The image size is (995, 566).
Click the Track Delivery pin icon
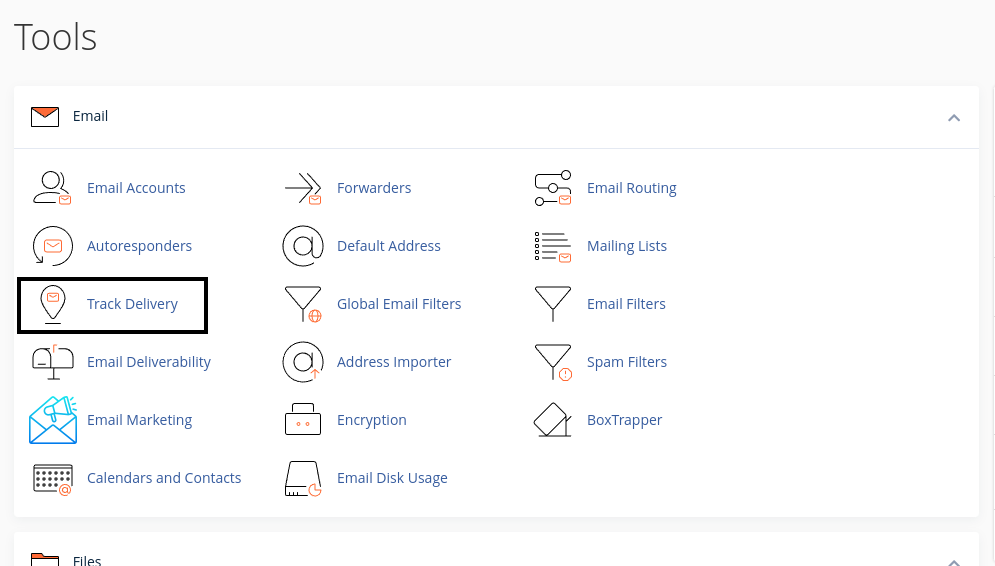click(52, 304)
